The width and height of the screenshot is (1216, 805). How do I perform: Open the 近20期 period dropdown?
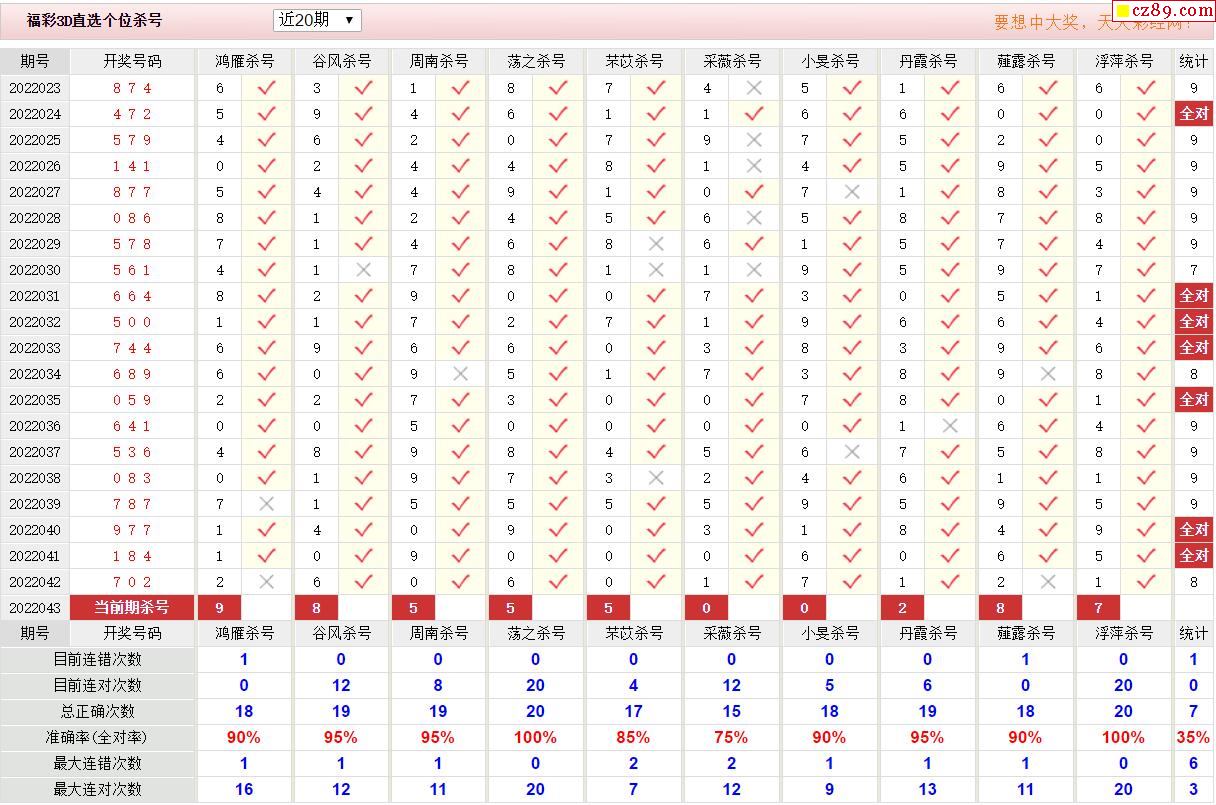point(317,20)
